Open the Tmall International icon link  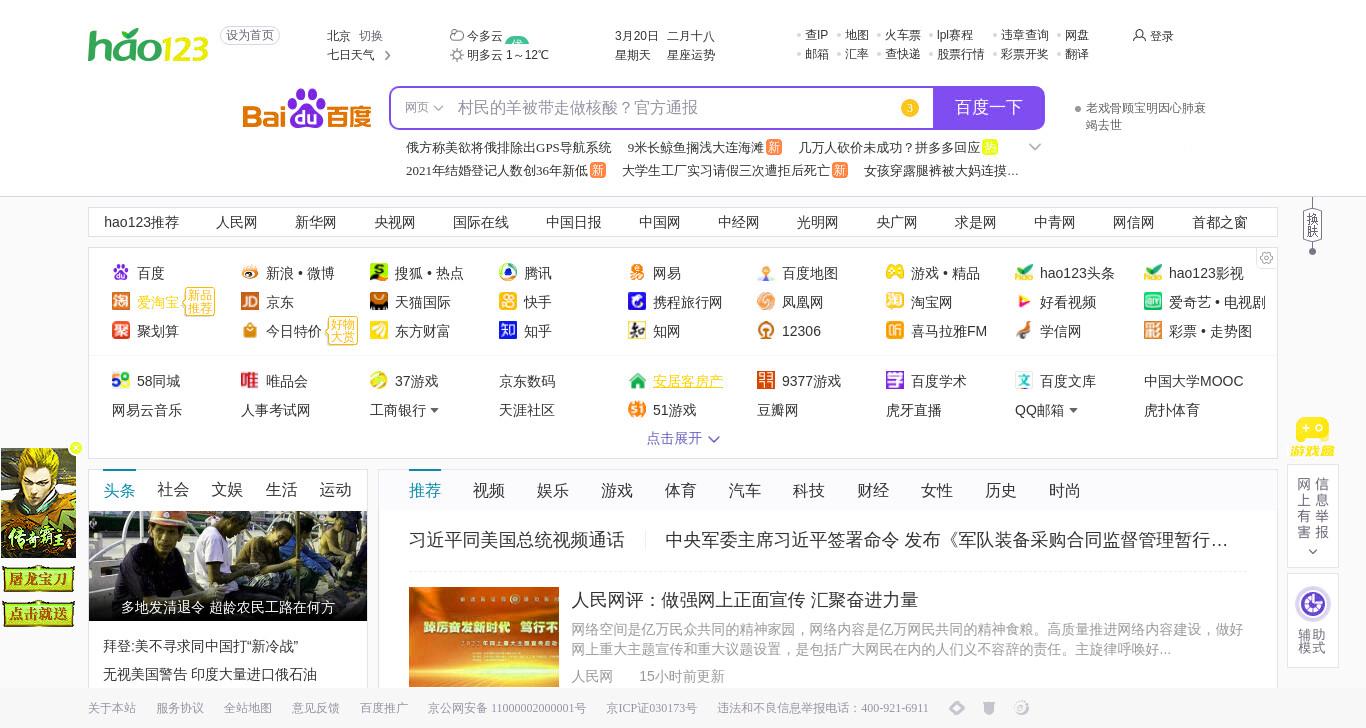point(379,301)
